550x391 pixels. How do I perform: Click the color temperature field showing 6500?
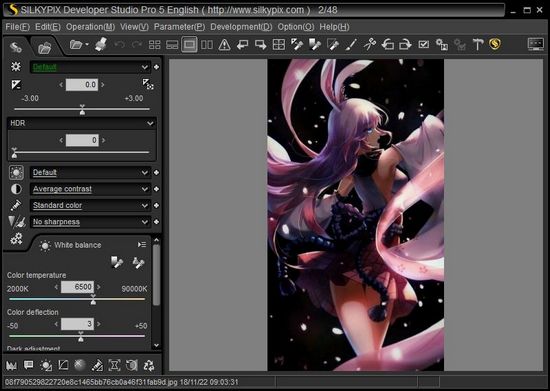pos(77,287)
